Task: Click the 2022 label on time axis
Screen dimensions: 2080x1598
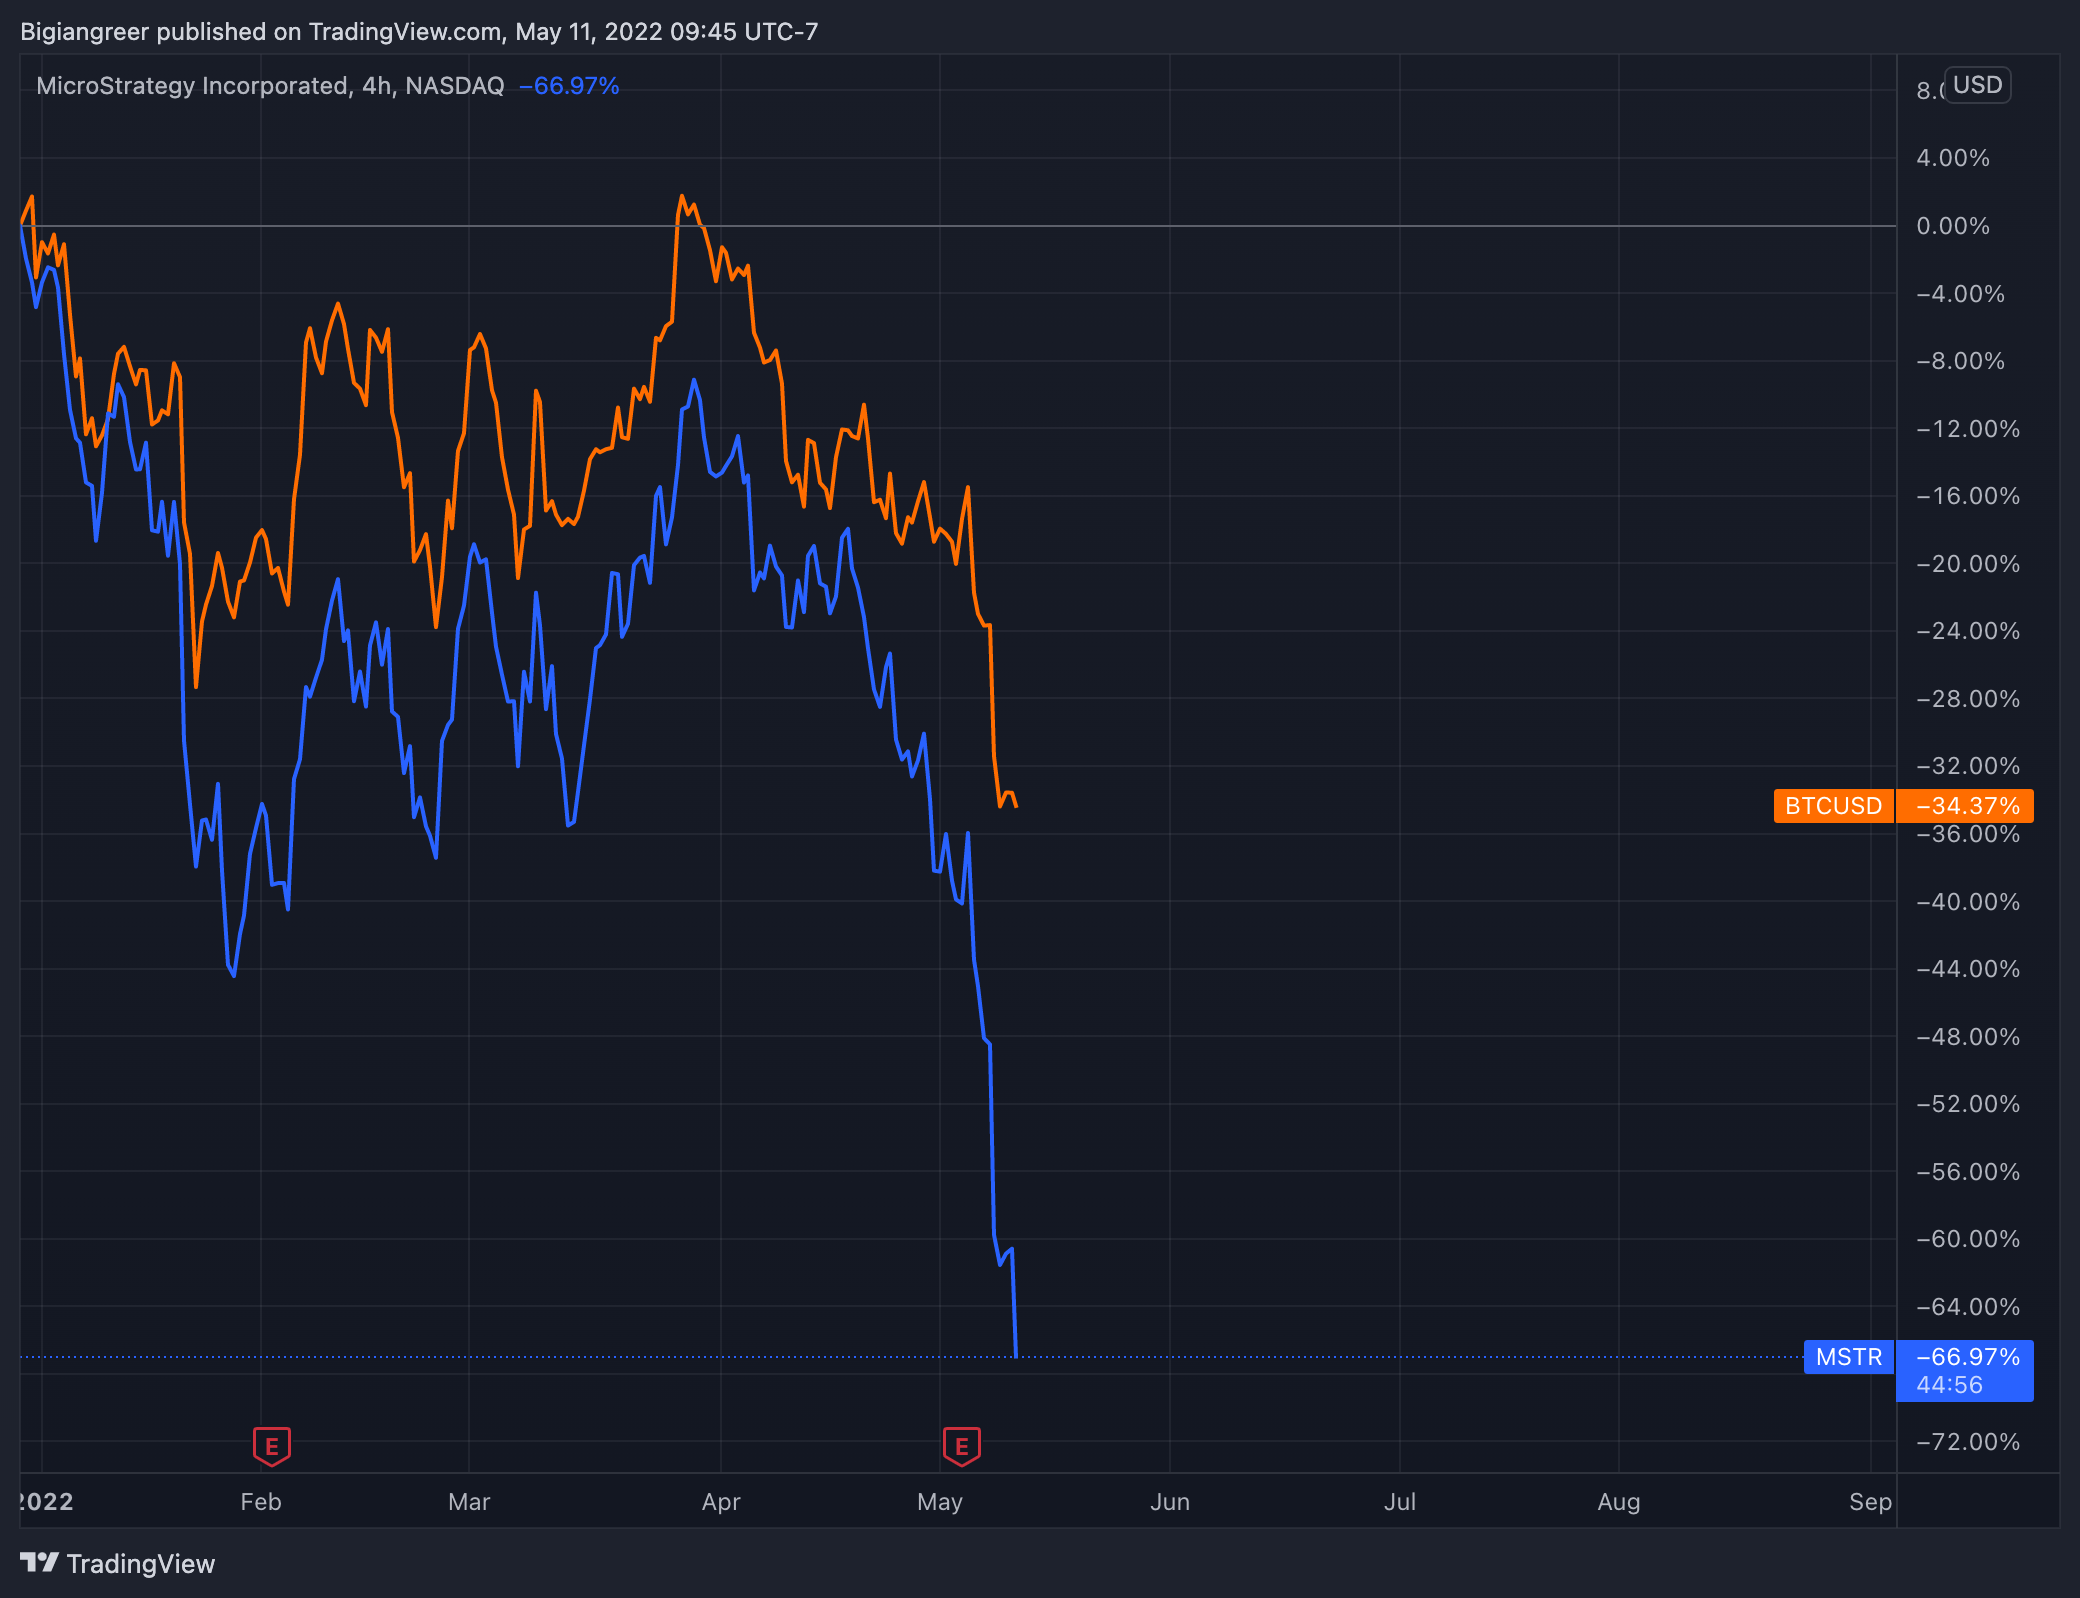Action: (46, 1502)
